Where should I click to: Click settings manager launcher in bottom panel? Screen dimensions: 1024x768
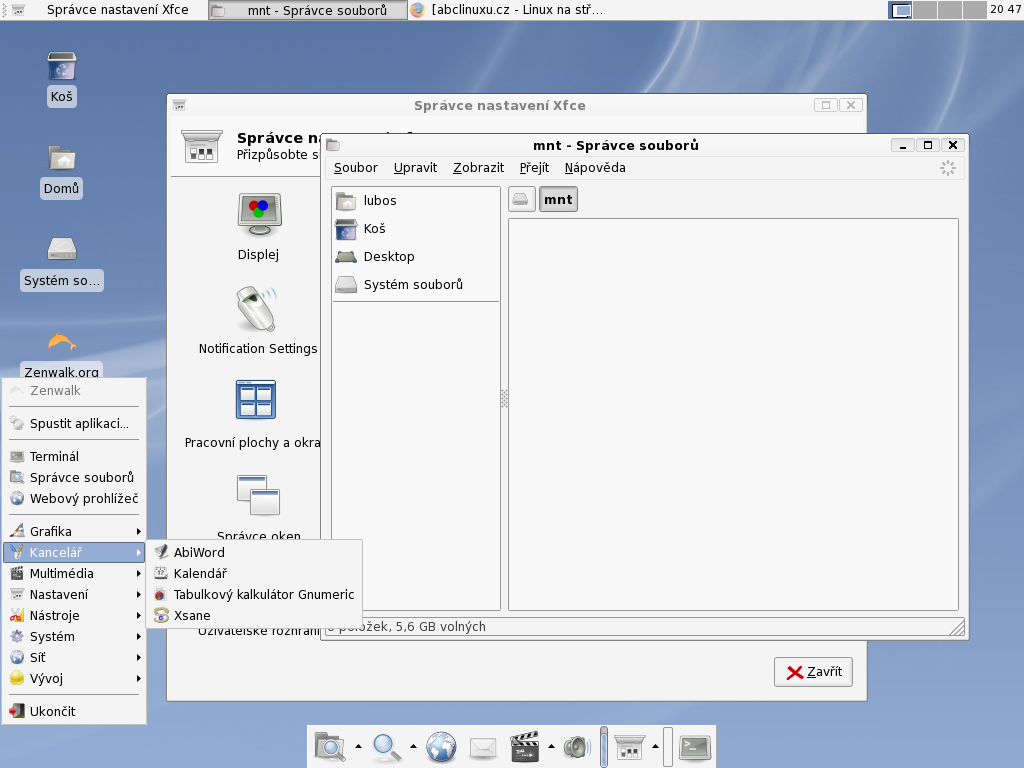[630, 746]
